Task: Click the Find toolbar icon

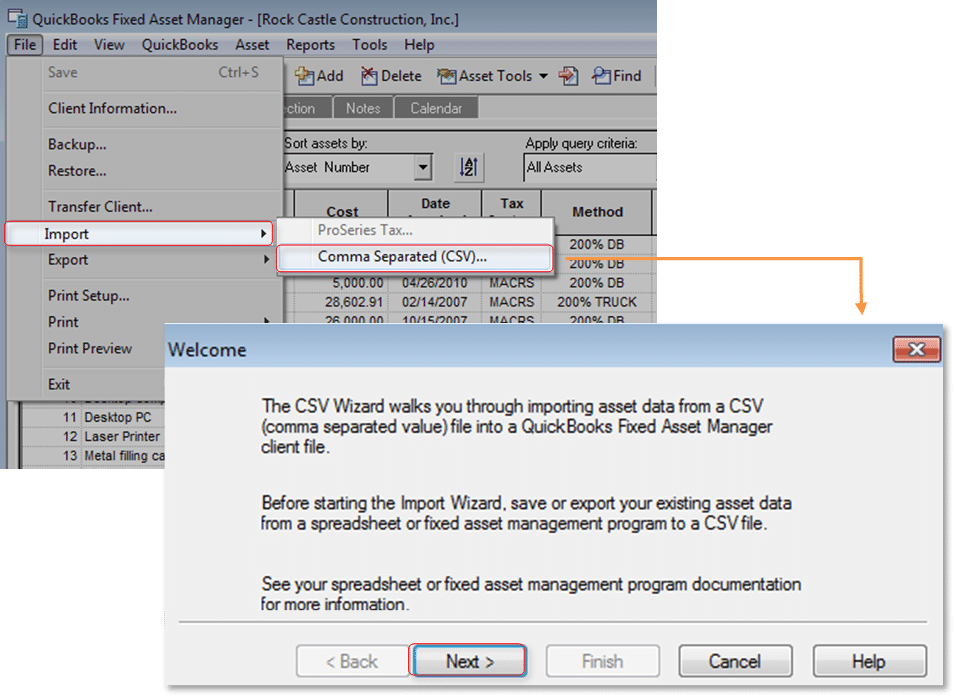Action: click(x=616, y=76)
